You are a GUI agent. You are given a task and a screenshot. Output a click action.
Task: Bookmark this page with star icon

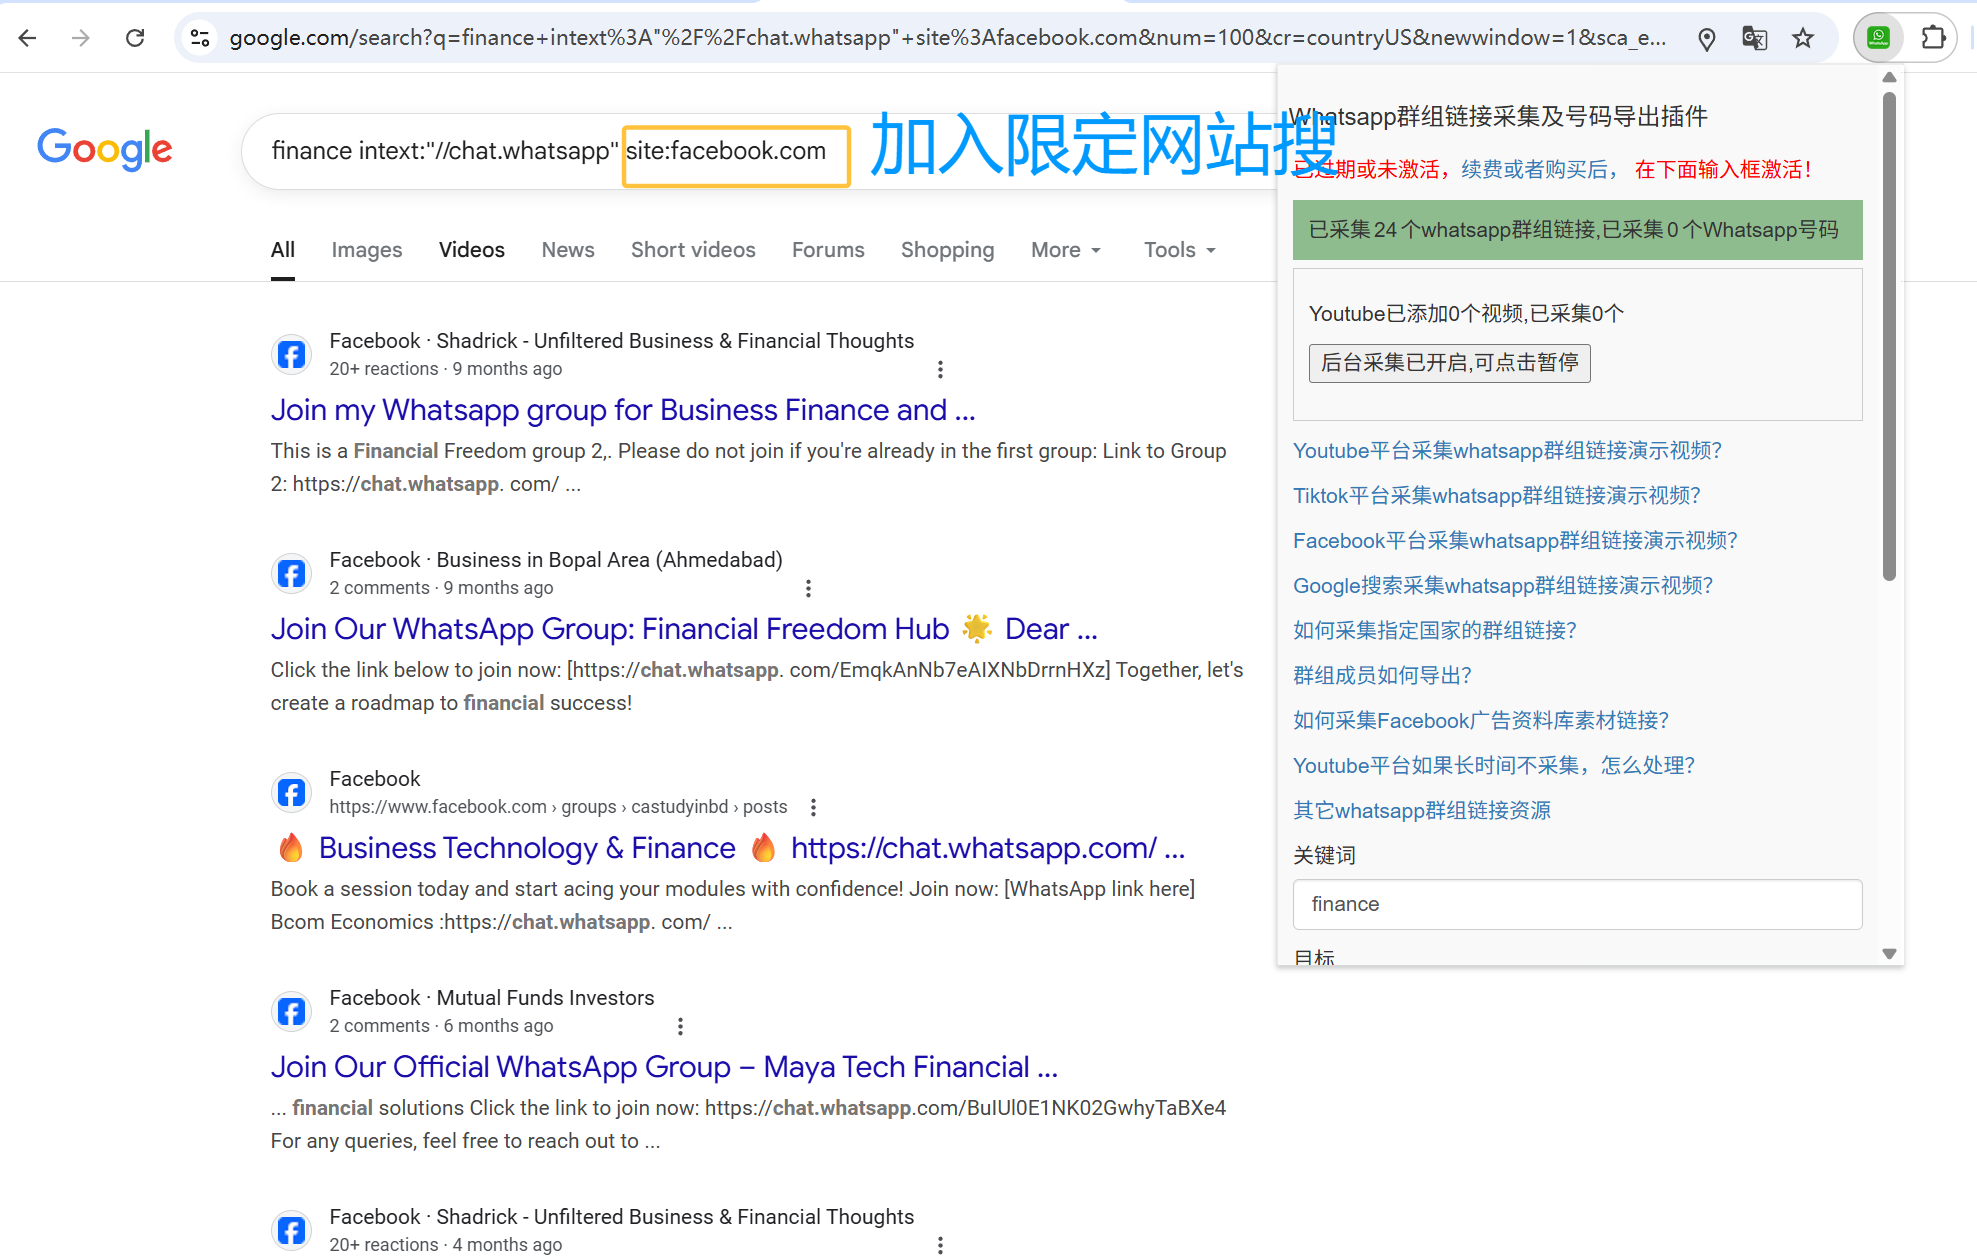(x=1802, y=38)
